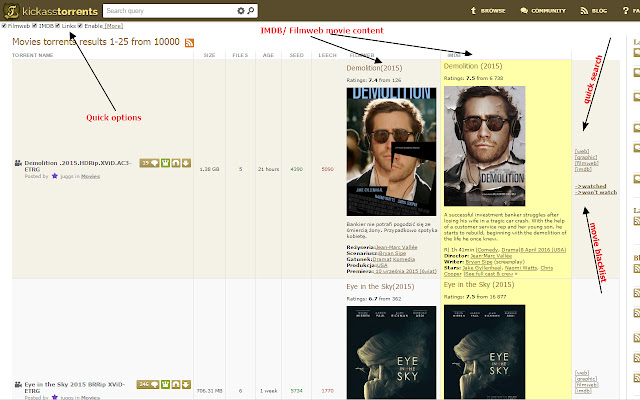Focus the Search query field
The height and width of the screenshot is (400, 640).
click(x=169, y=11)
